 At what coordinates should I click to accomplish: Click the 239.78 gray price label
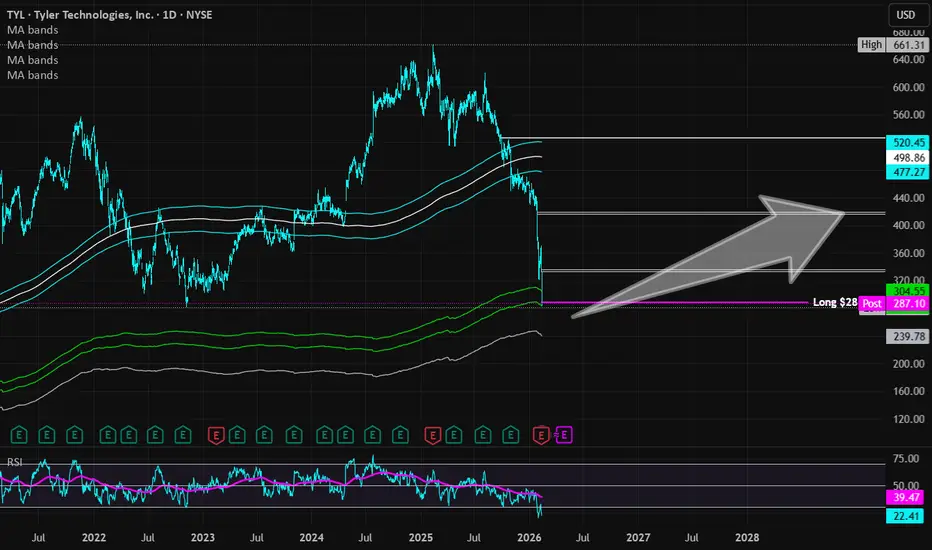pyautogui.click(x=908, y=337)
